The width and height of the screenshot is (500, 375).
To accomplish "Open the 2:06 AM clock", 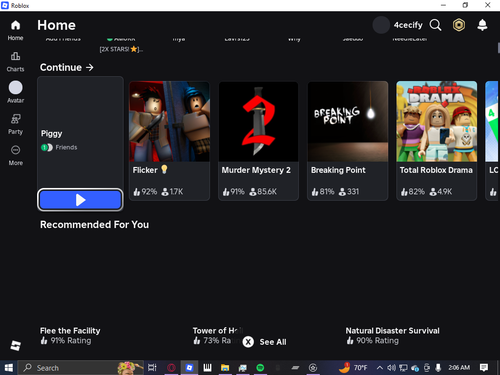I will point(459,368).
